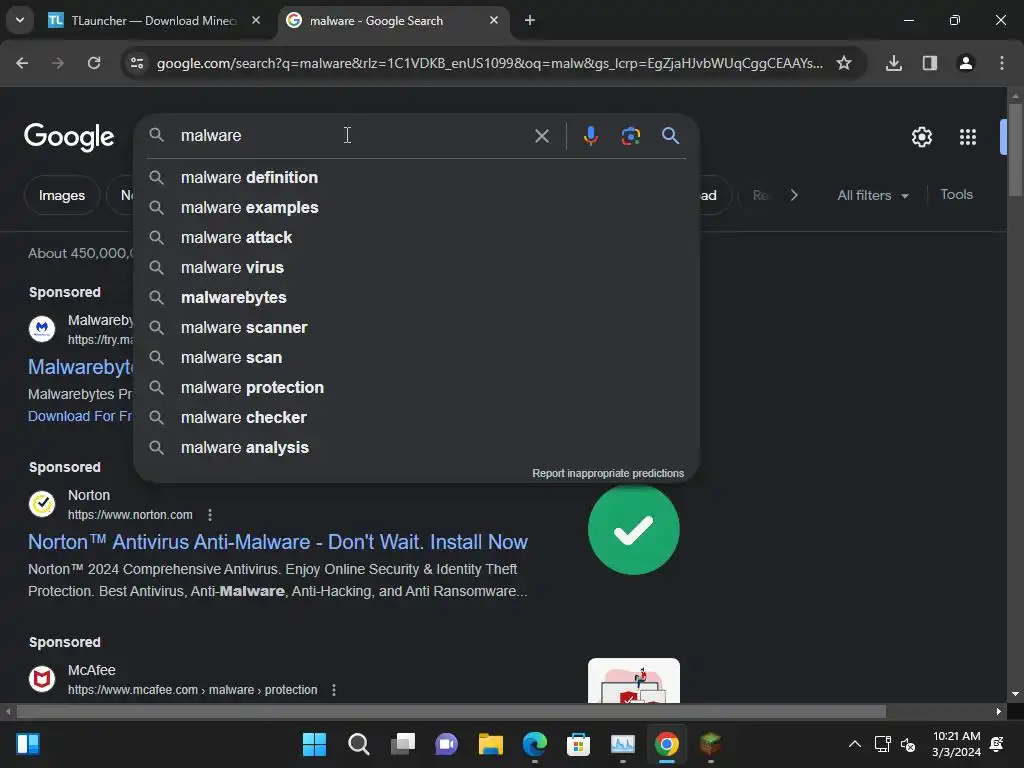Open search Tools

pos(956,195)
